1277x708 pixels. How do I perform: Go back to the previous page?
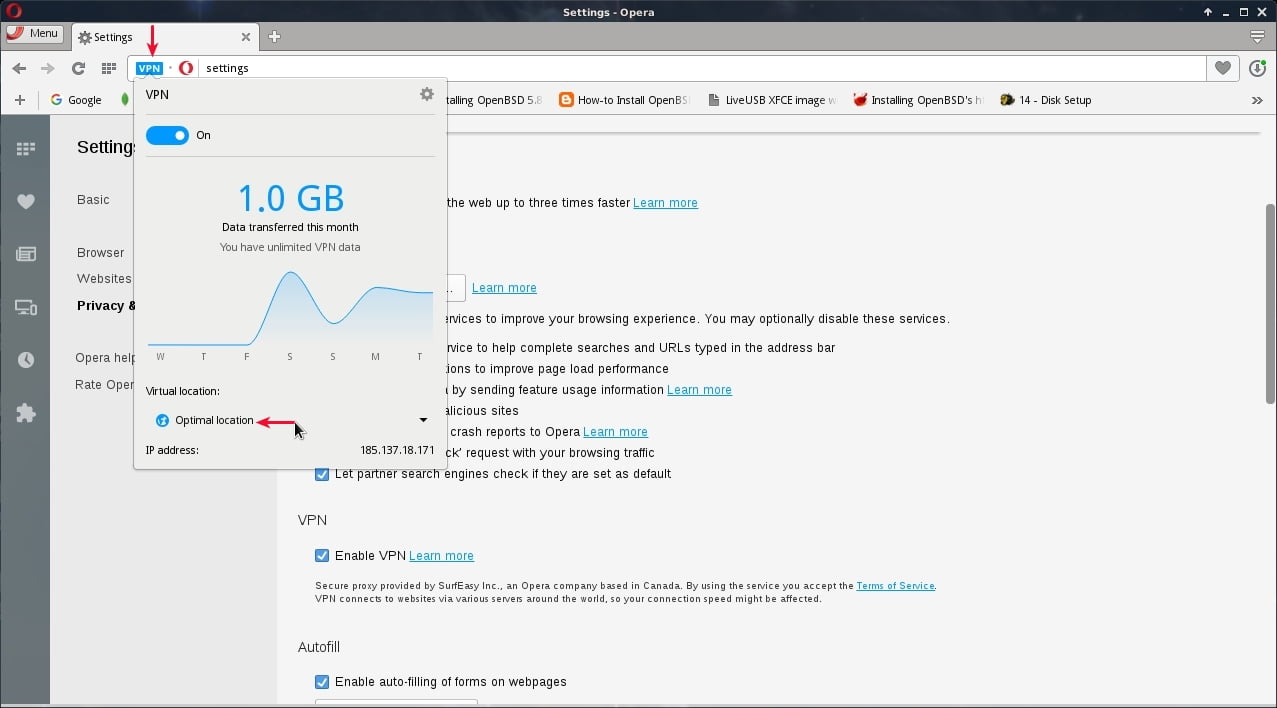click(19, 68)
